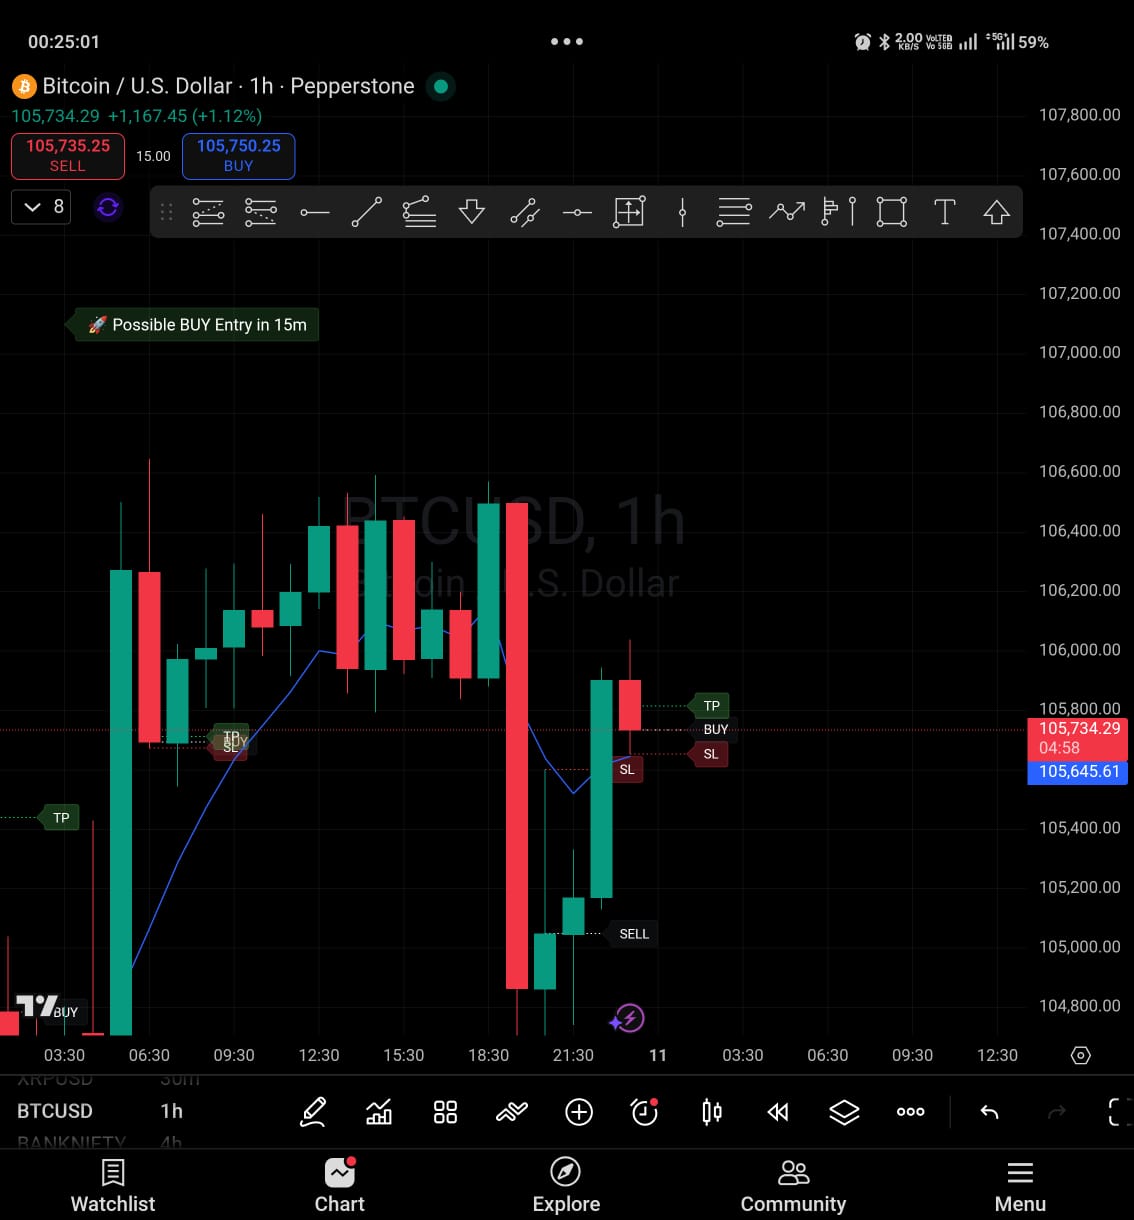The height and width of the screenshot is (1220, 1134).
Task: Switch to the Community tab
Action: [793, 1185]
